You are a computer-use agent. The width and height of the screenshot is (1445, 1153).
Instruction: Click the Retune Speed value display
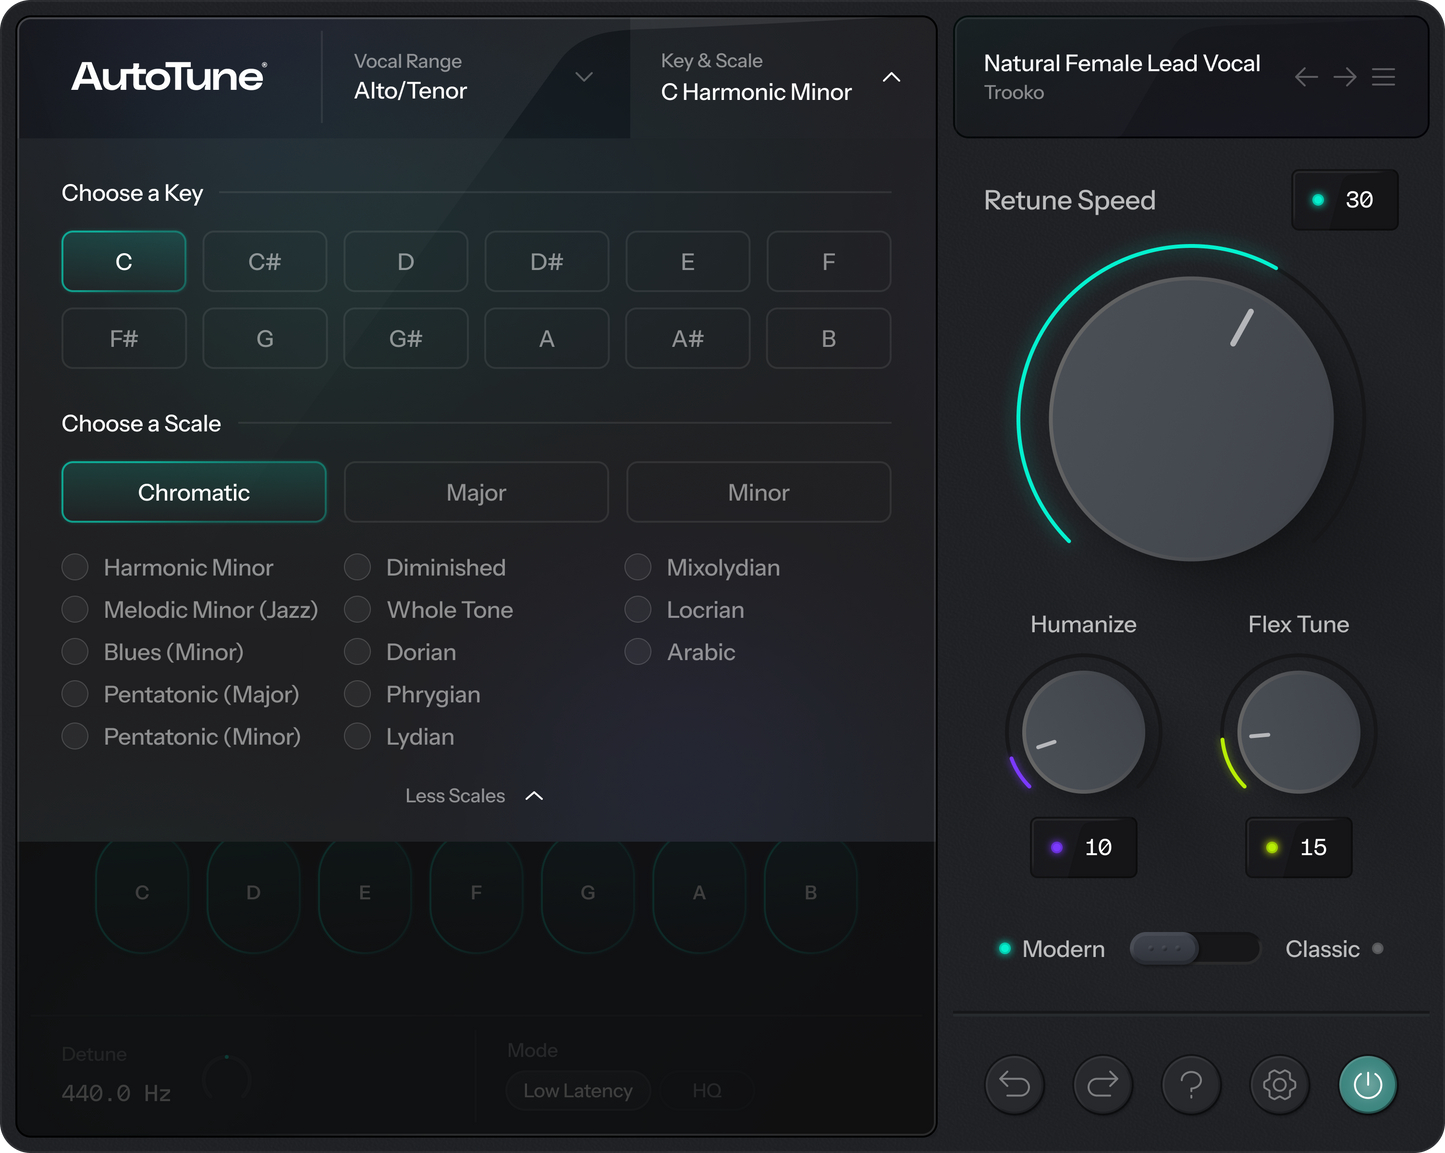pyautogui.click(x=1344, y=200)
